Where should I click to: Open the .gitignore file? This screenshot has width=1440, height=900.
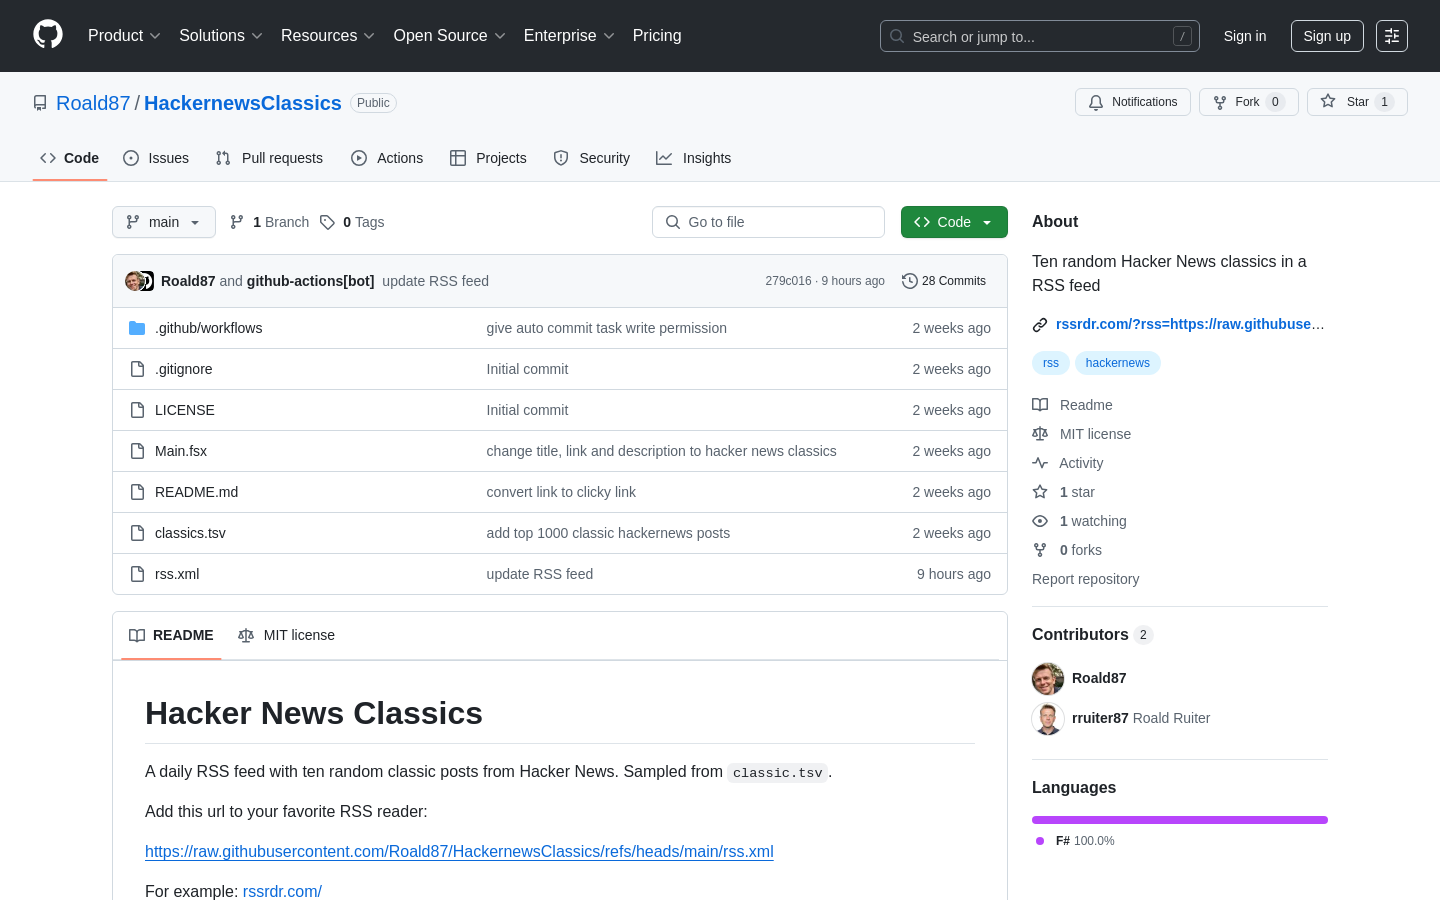(184, 369)
